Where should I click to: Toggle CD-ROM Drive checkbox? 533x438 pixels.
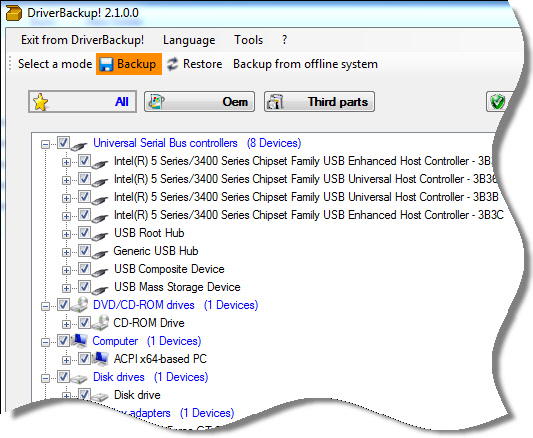[84, 322]
